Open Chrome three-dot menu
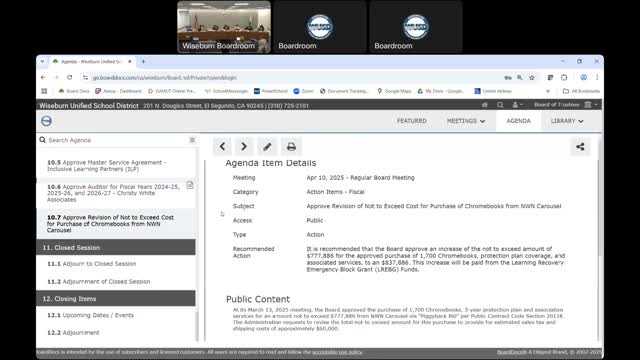The height and width of the screenshot is (360, 640). click(597, 78)
